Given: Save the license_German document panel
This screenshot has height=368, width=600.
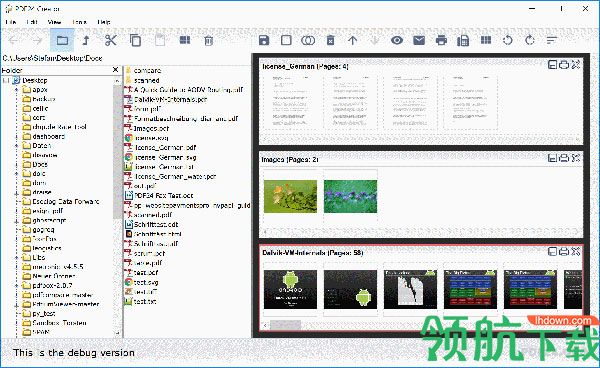Looking at the screenshot, I should 552,65.
